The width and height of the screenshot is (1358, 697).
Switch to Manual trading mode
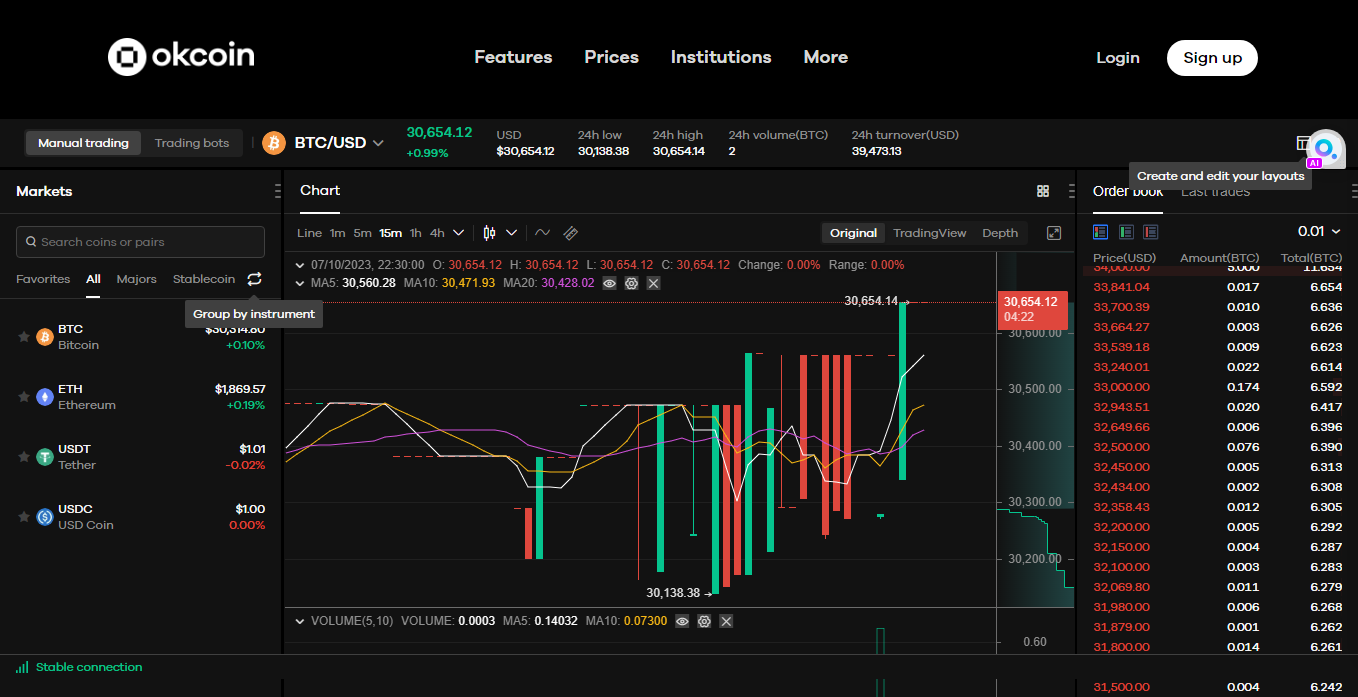(x=83, y=143)
